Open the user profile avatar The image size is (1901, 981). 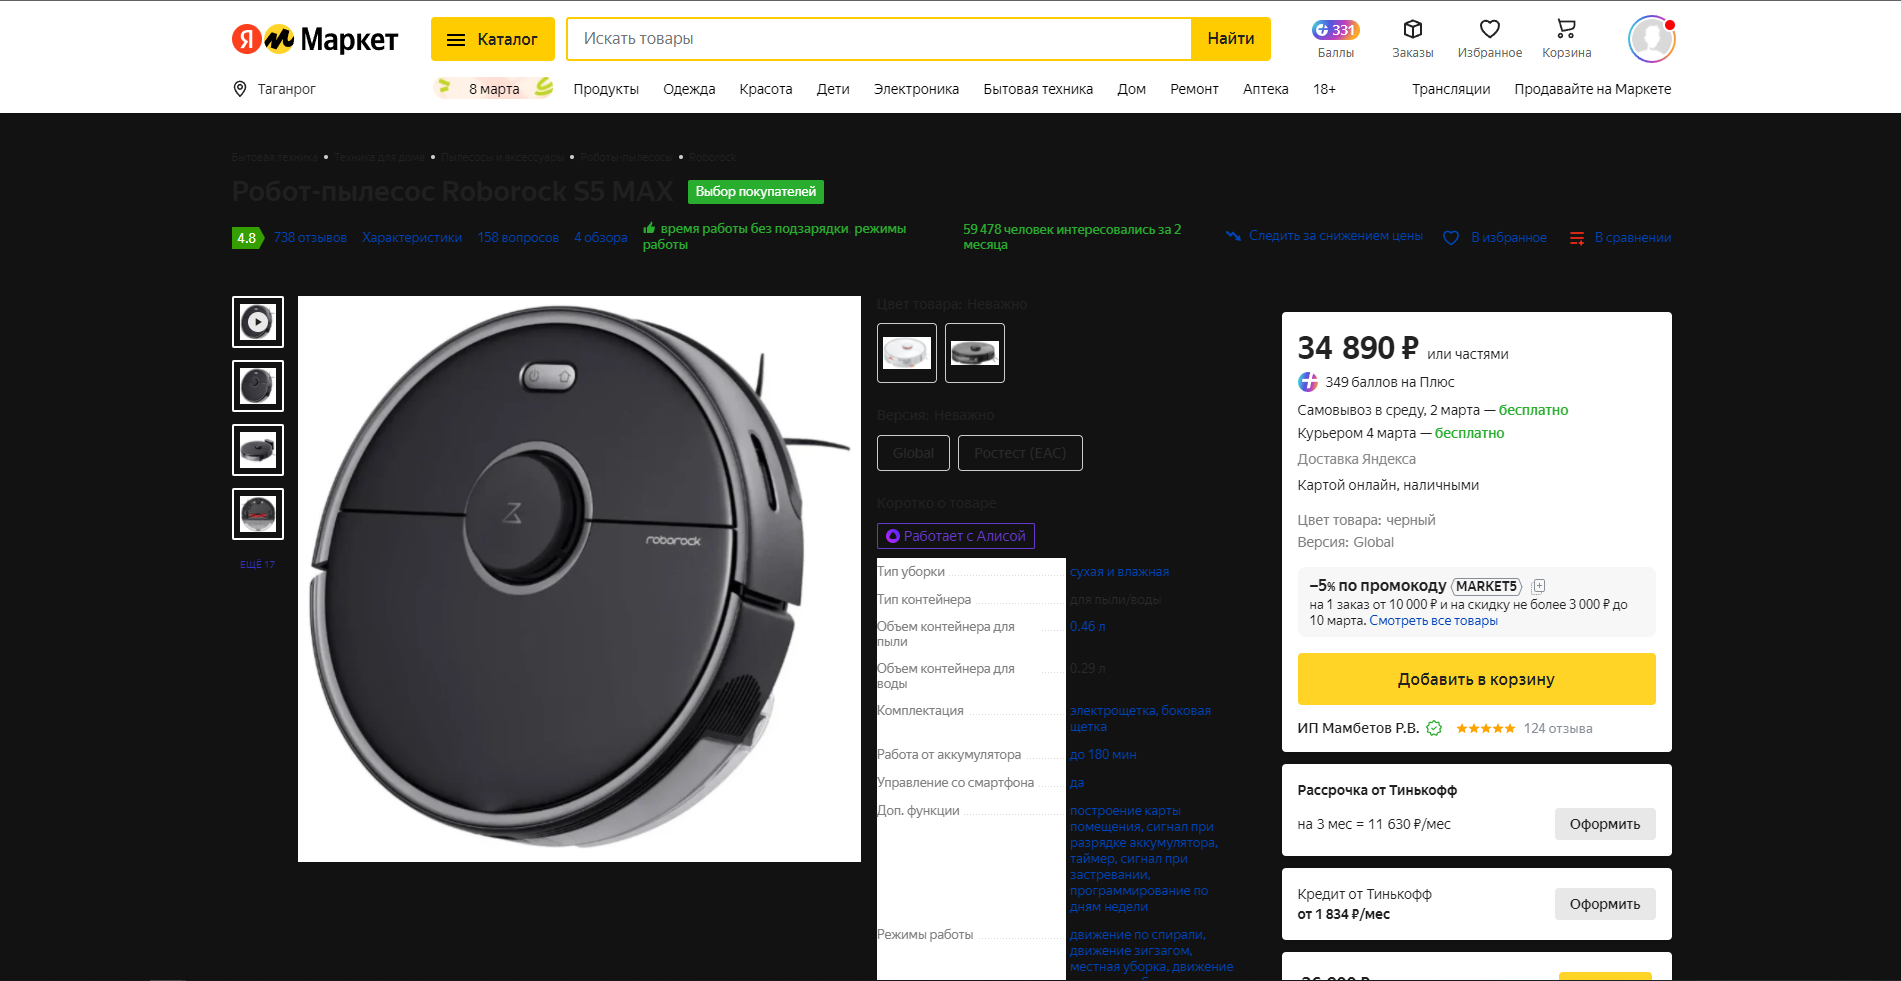(1651, 39)
